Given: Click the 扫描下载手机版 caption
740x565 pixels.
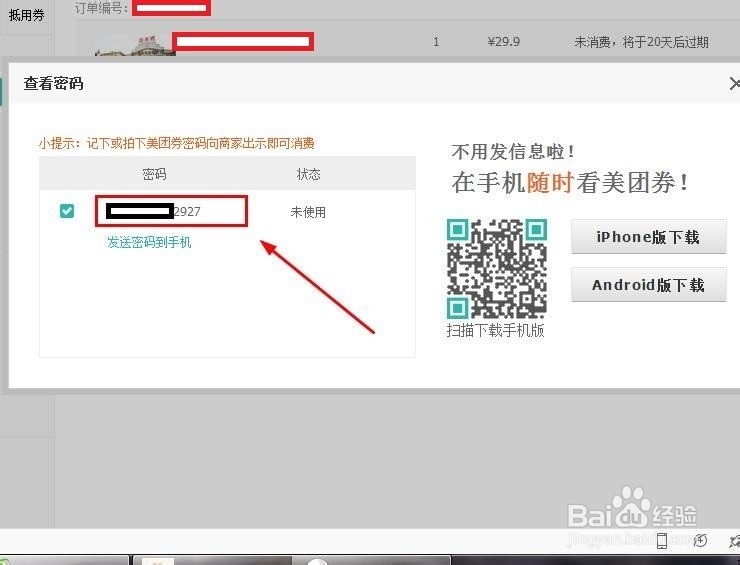Looking at the screenshot, I should tap(496, 330).
